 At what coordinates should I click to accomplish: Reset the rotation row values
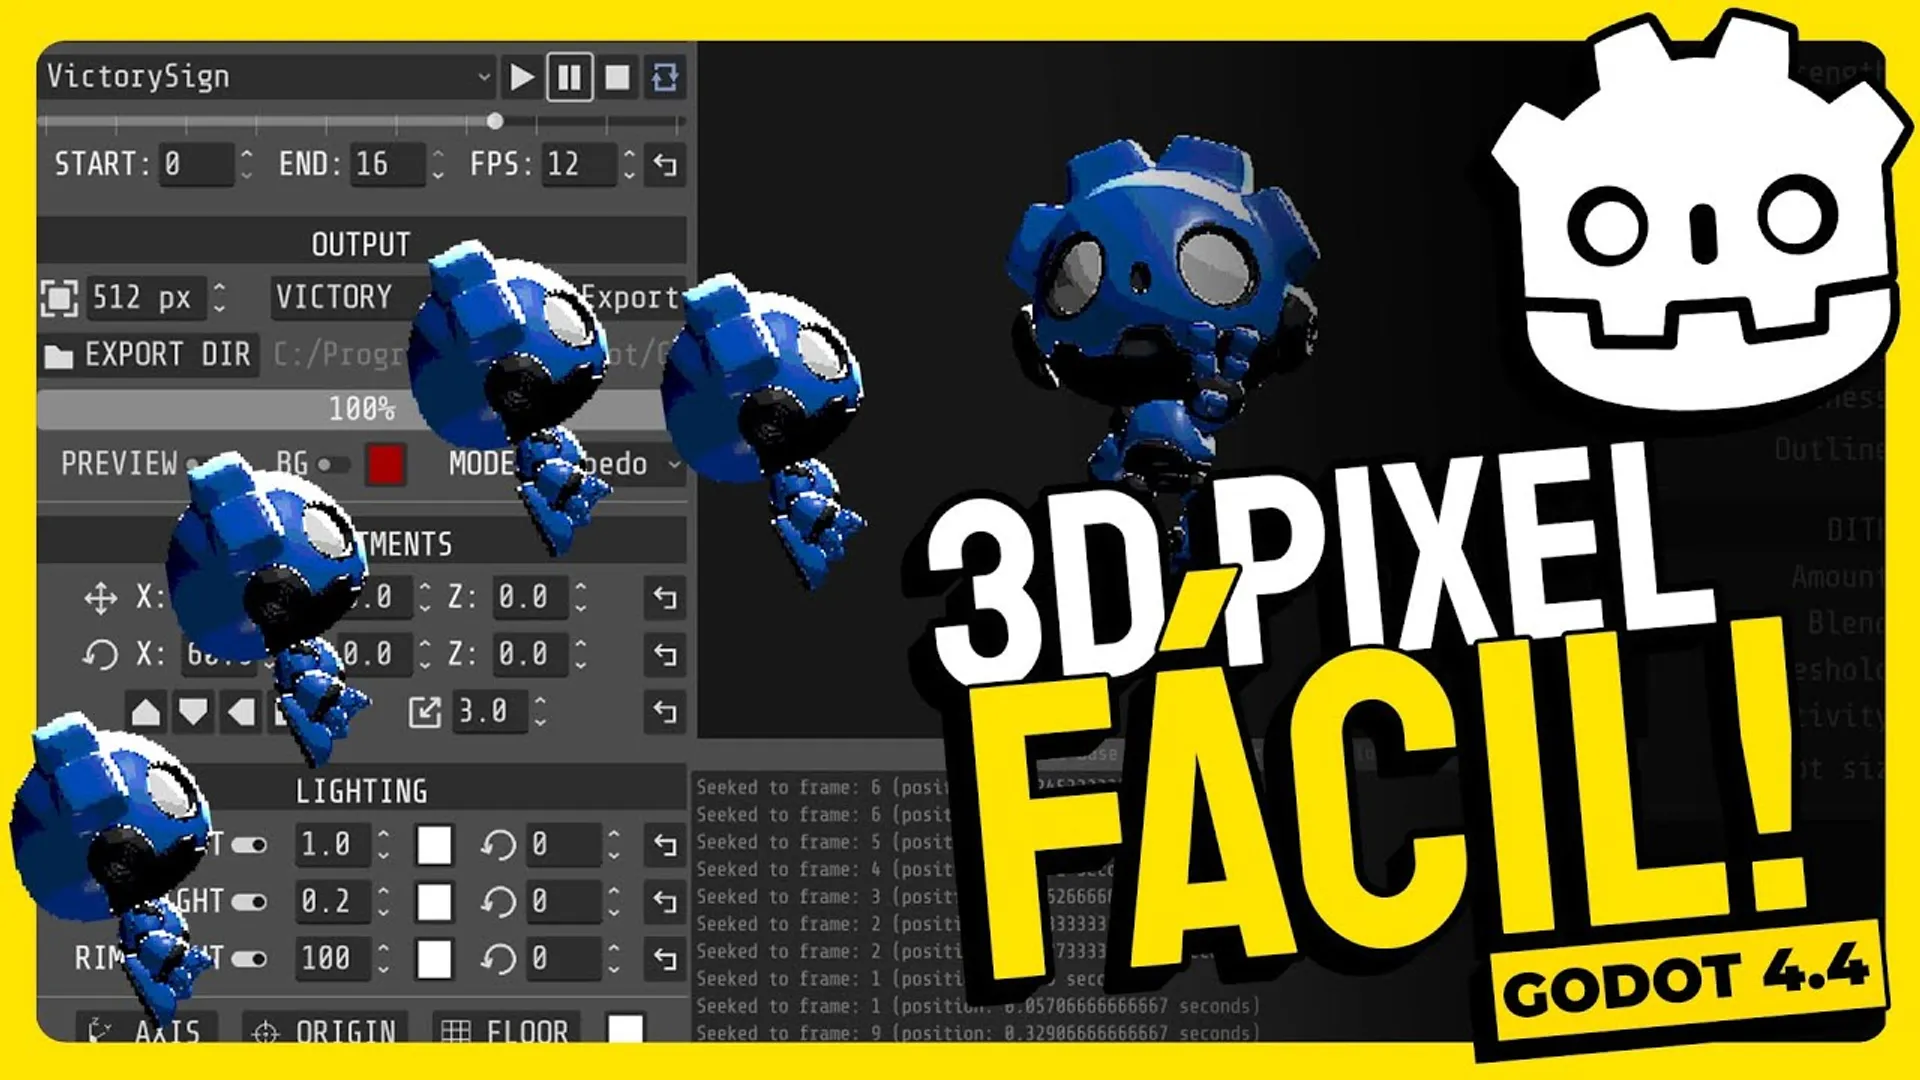(665, 655)
